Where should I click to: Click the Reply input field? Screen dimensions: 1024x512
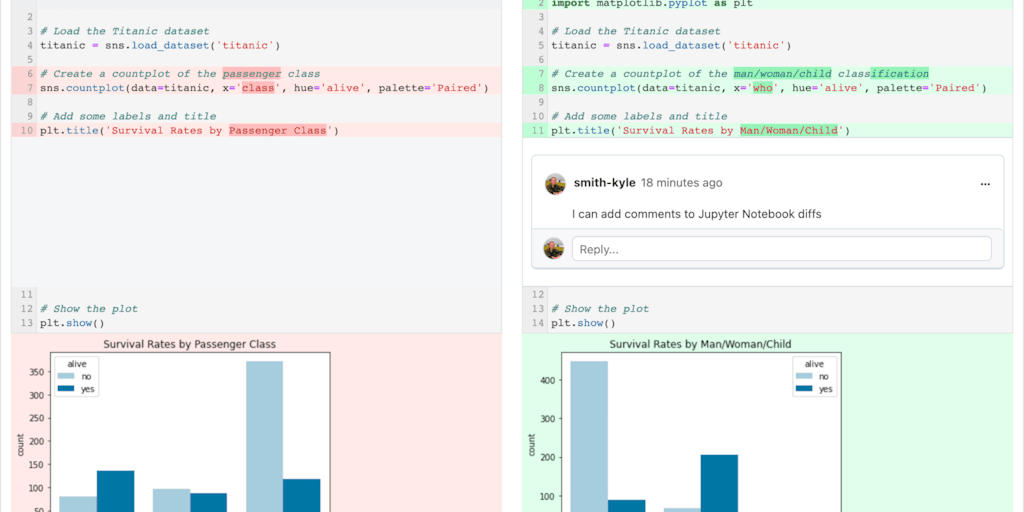click(x=782, y=249)
